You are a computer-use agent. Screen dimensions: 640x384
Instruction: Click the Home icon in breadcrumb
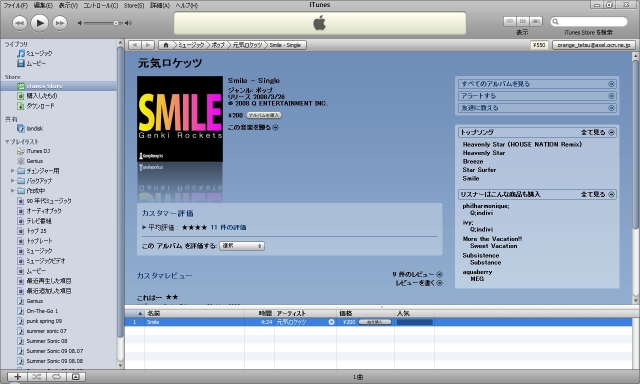pos(166,45)
